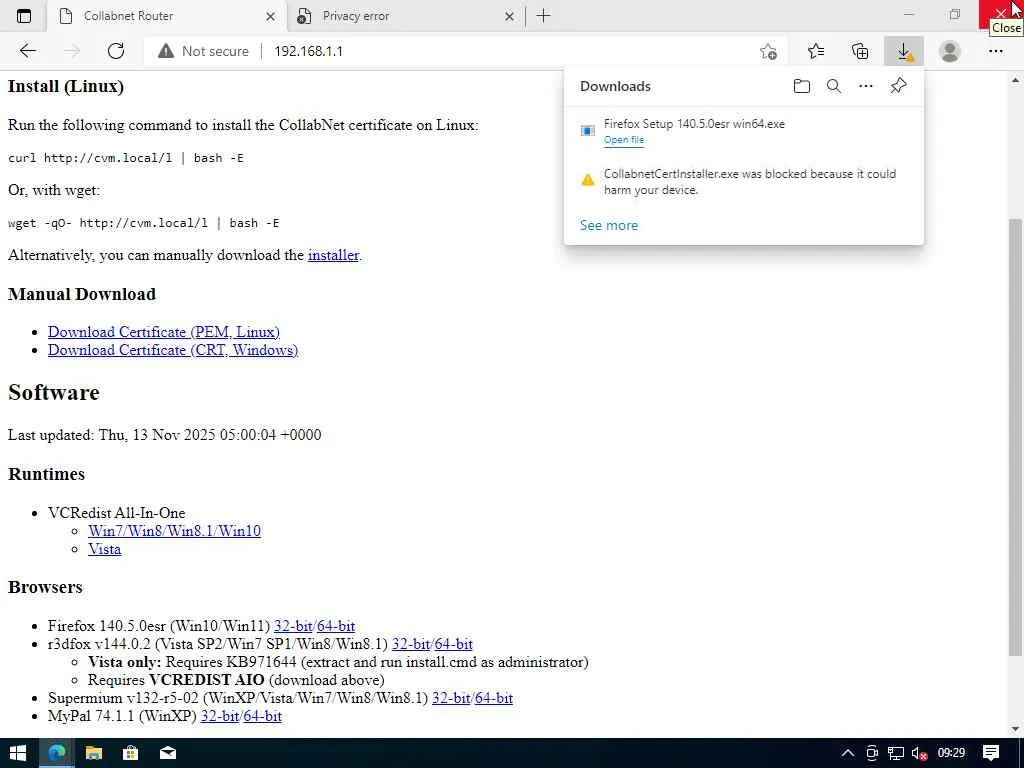
Task: Click the Windows Start button
Action: coord(18,753)
